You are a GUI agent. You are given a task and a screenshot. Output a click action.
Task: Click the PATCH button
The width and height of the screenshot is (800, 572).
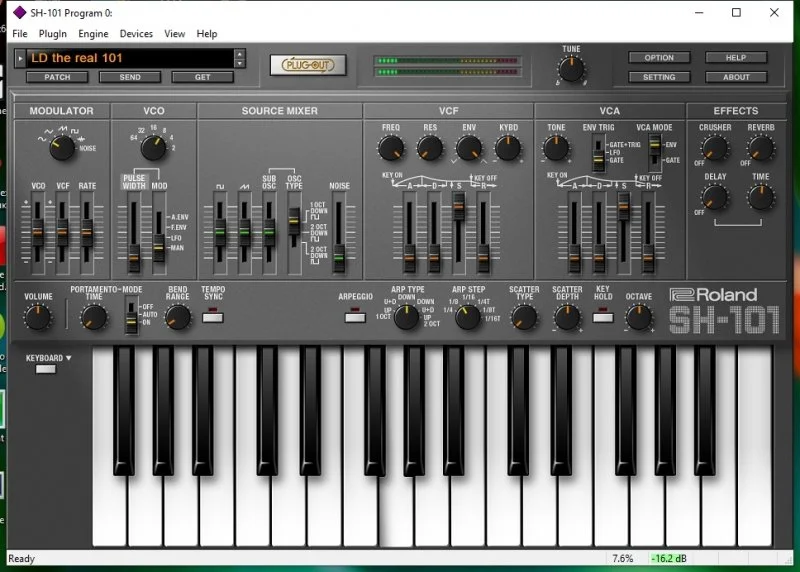[x=57, y=77]
